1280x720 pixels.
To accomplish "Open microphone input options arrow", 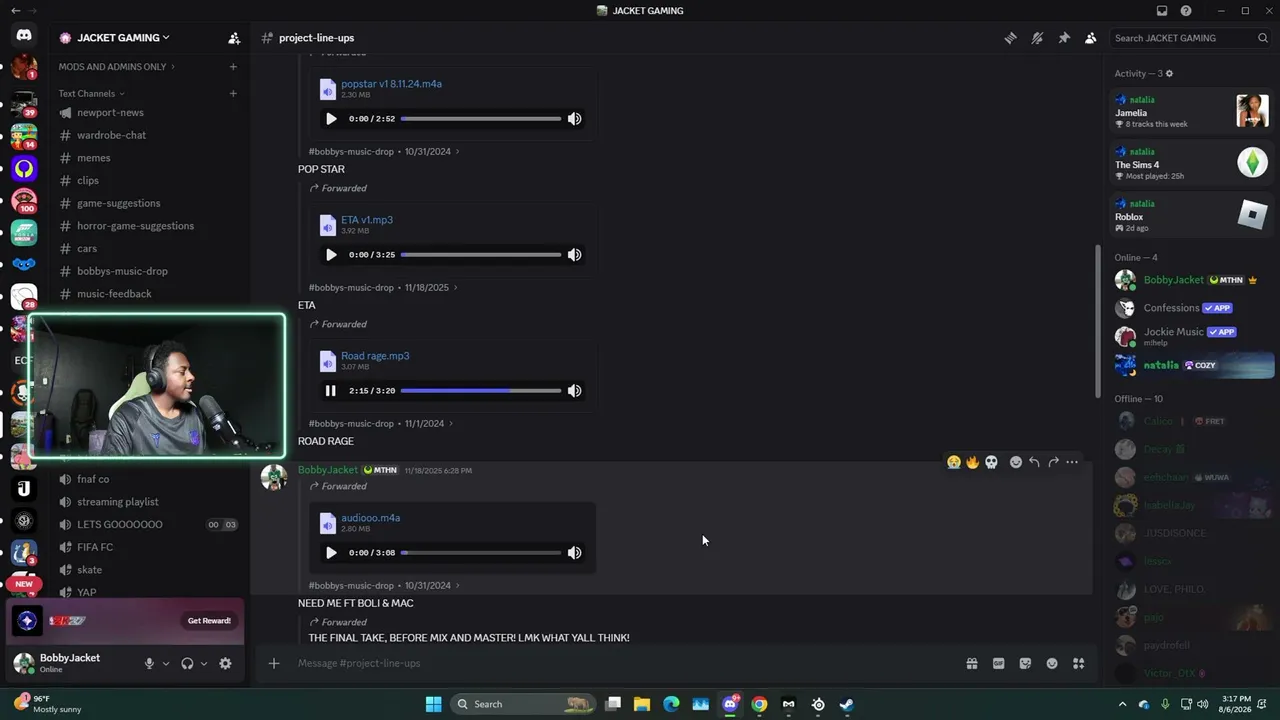I will 166,663.
